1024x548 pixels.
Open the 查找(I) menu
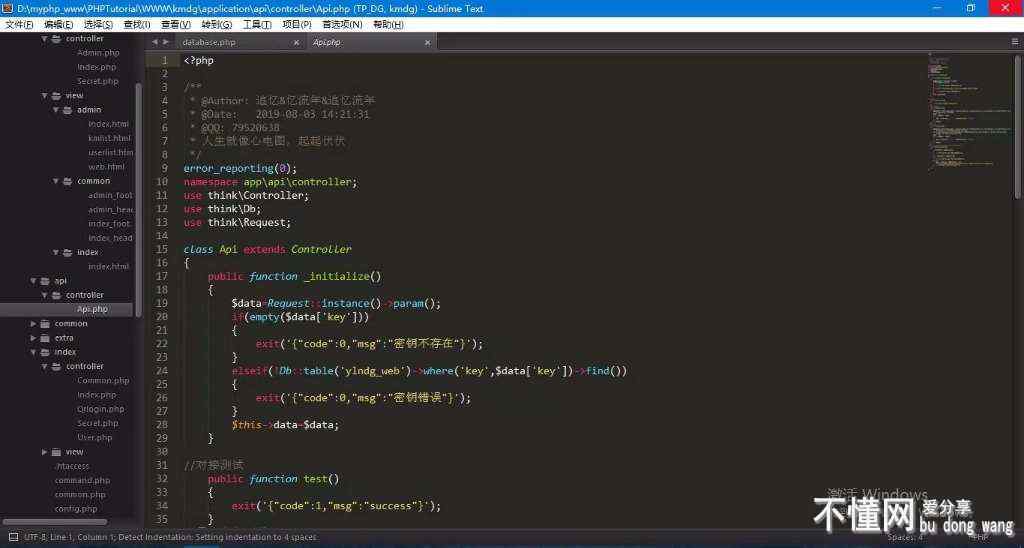[x=137, y=24]
